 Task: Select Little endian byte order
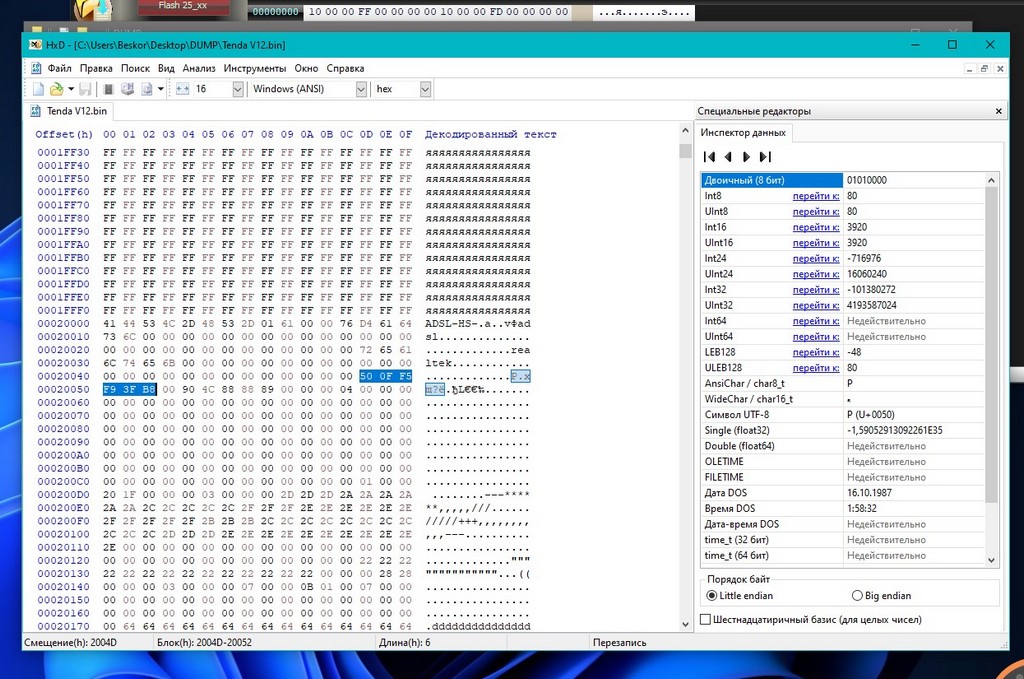[712, 596]
